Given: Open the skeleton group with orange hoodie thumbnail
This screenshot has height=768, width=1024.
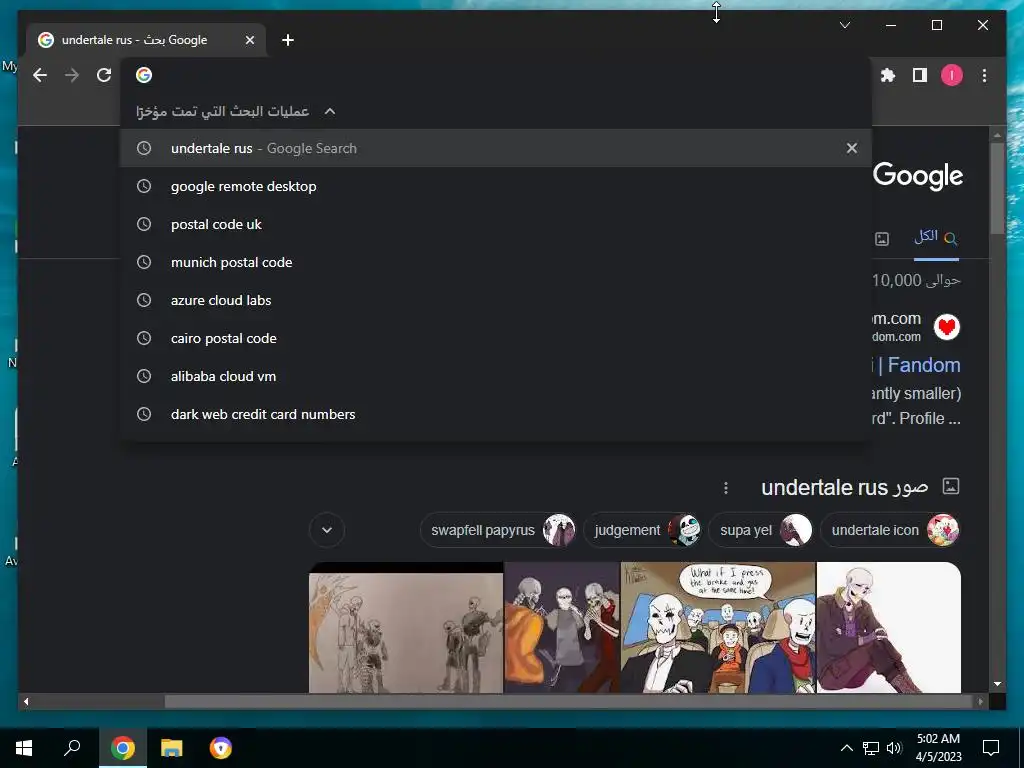Looking at the screenshot, I should tap(562, 628).
